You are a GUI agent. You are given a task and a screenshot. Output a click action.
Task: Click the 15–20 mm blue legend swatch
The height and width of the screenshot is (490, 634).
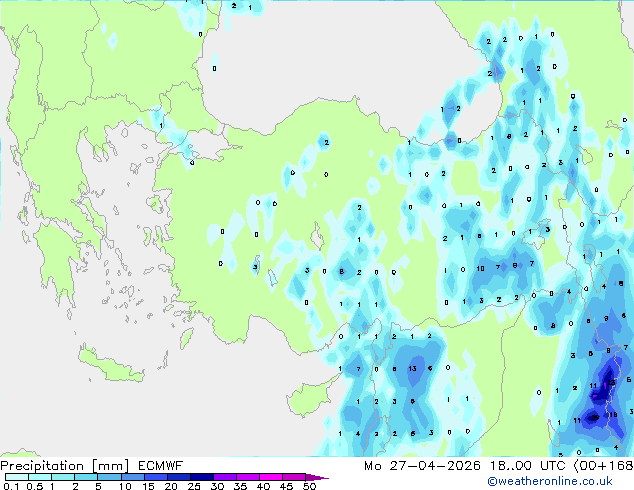click(155, 477)
